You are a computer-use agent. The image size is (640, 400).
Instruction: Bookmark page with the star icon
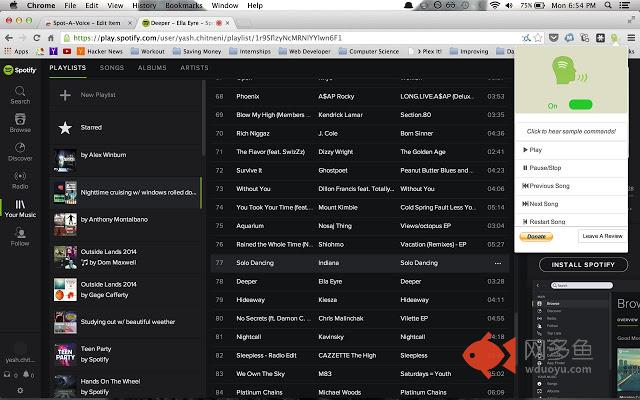click(x=538, y=38)
